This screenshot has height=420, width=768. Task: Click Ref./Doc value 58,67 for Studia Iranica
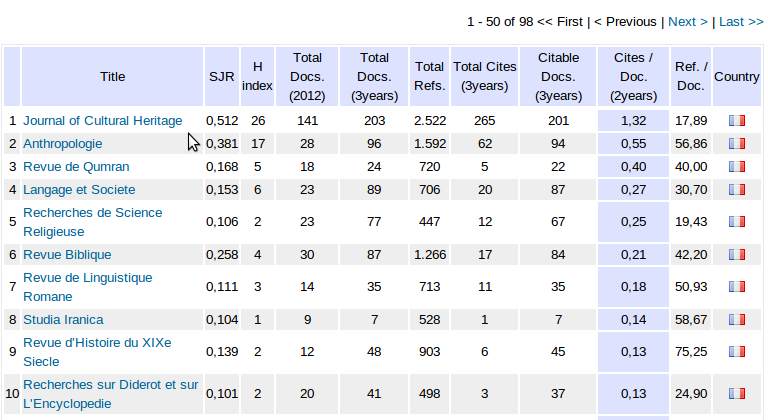(x=691, y=320)
